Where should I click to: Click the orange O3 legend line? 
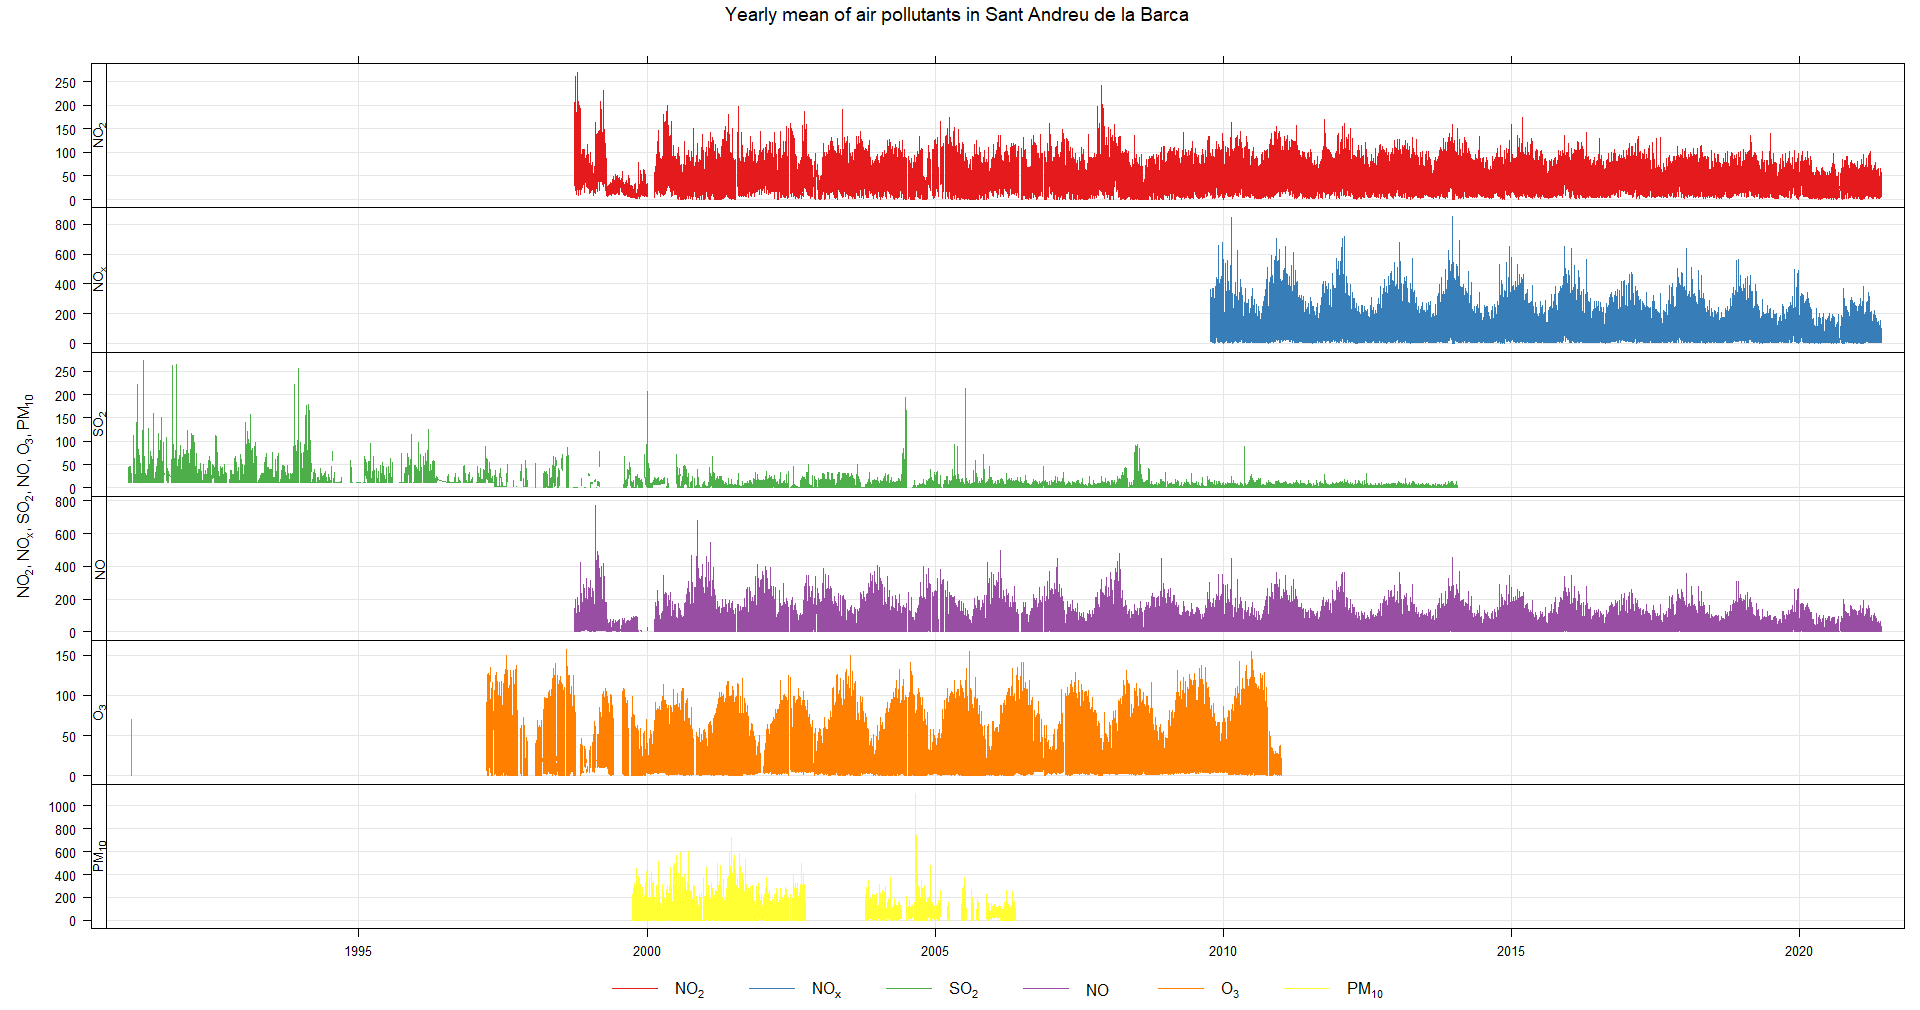(1181, 989)
